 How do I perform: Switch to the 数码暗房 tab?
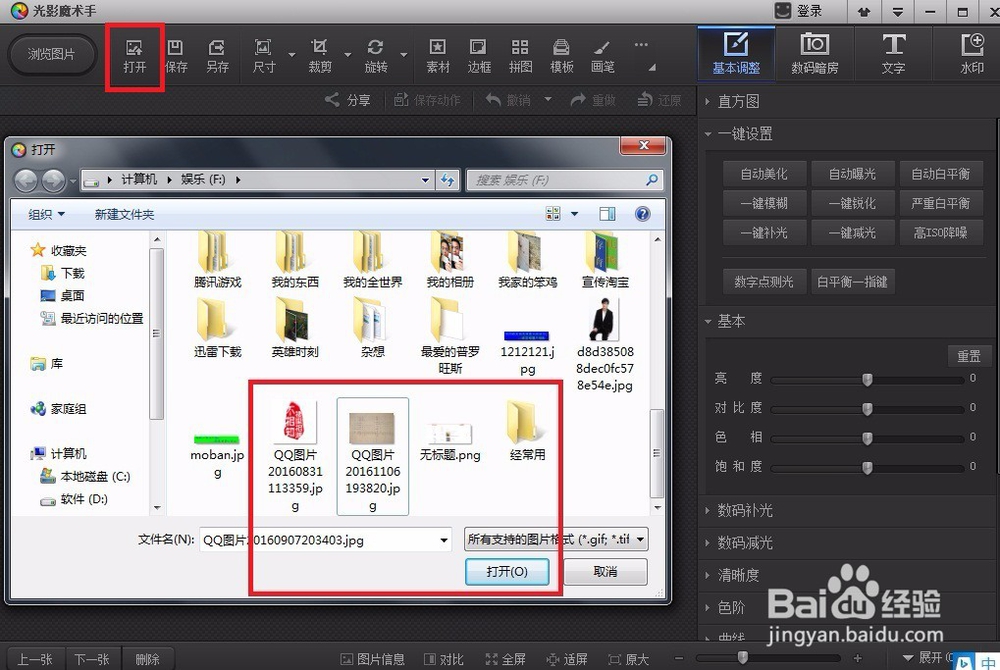pyautogui.click(x=814, y=54)
